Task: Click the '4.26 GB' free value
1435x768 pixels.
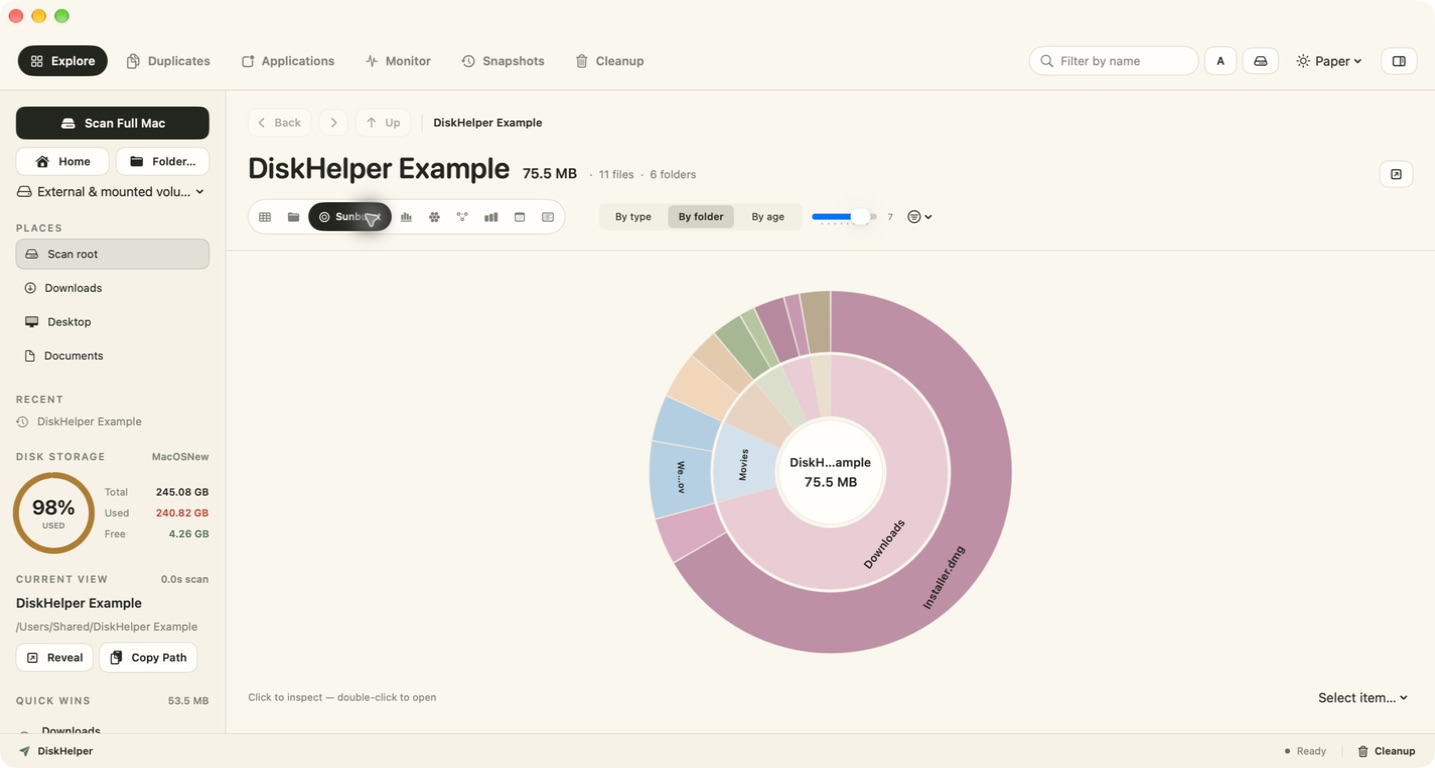Action: [188, 534]
